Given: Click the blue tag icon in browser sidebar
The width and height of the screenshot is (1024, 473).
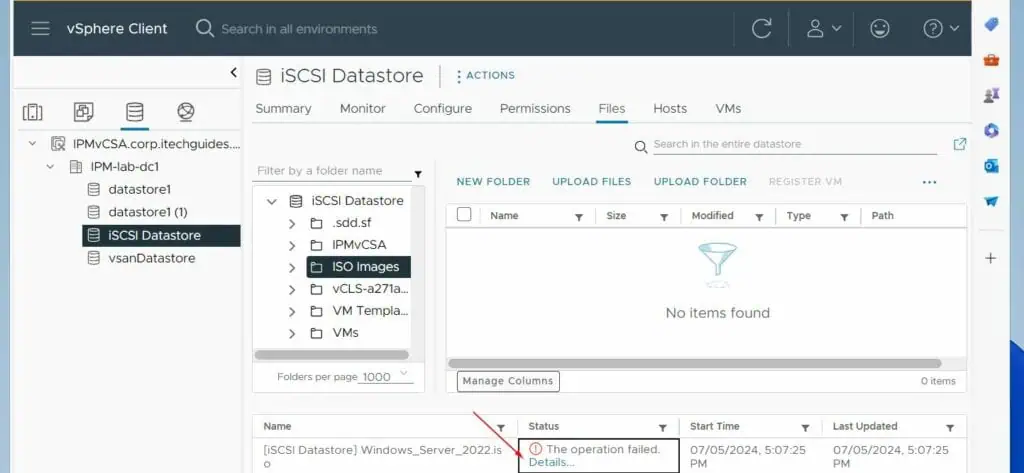Looking at the screenshot, I should click(991, 24).
